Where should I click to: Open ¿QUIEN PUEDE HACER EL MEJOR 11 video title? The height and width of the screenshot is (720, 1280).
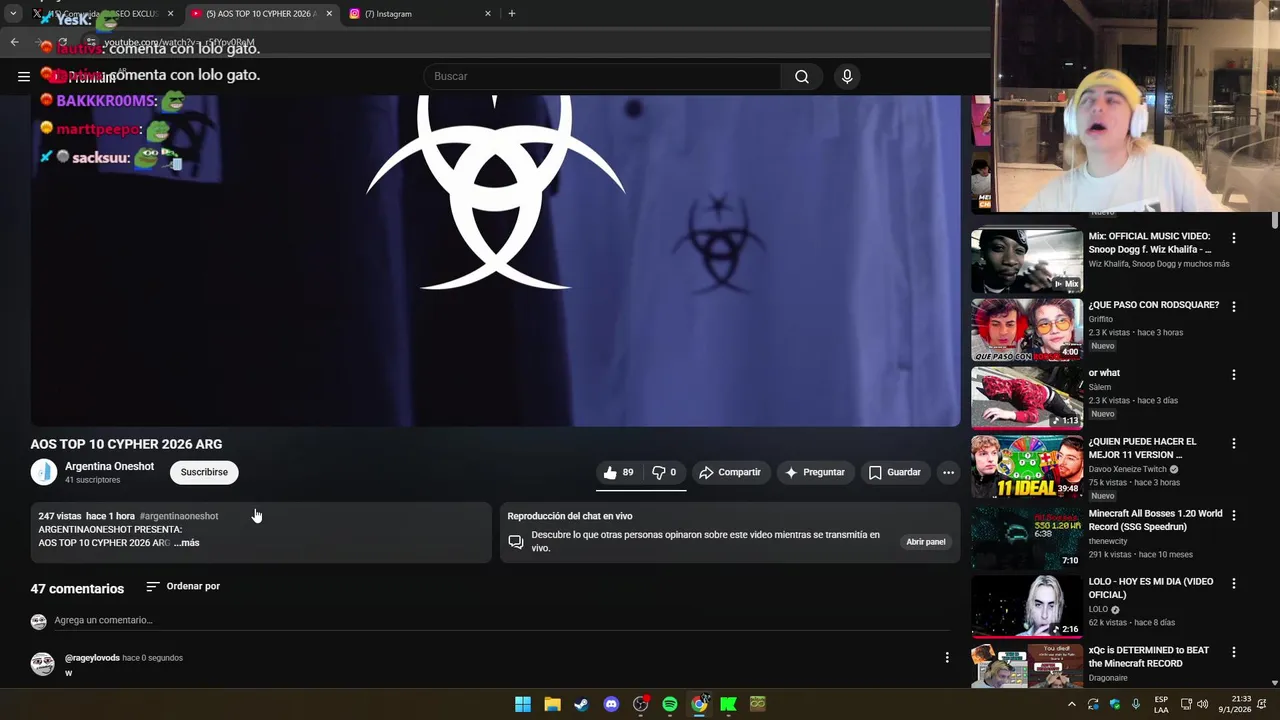coord(1142,448)
